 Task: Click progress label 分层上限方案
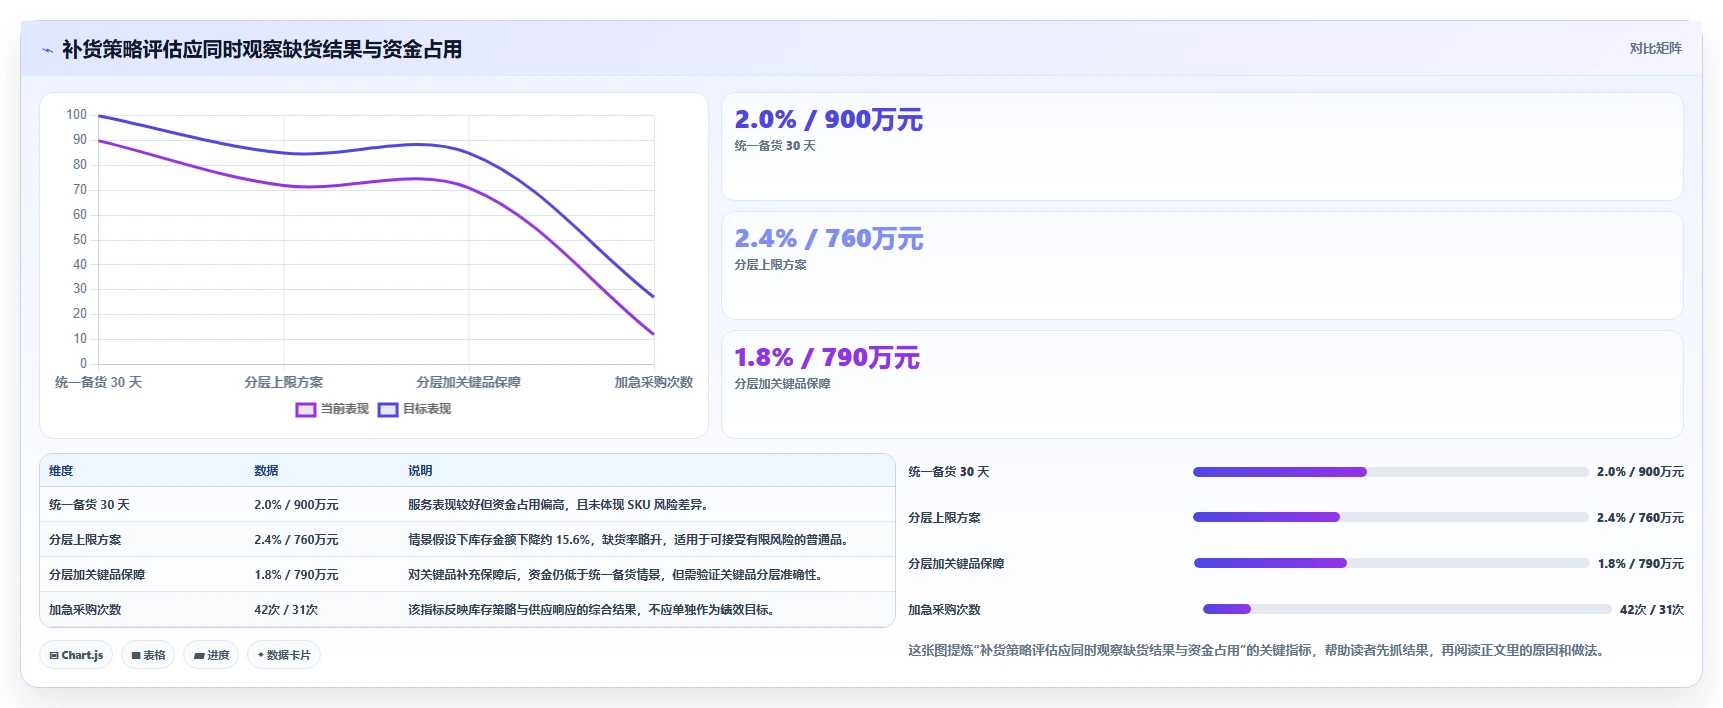[944, 518]
